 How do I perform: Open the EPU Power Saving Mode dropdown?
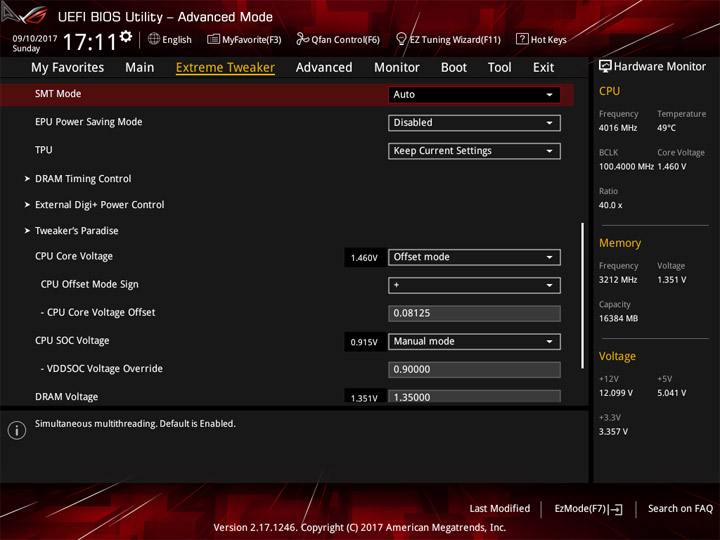click(474, 123)
